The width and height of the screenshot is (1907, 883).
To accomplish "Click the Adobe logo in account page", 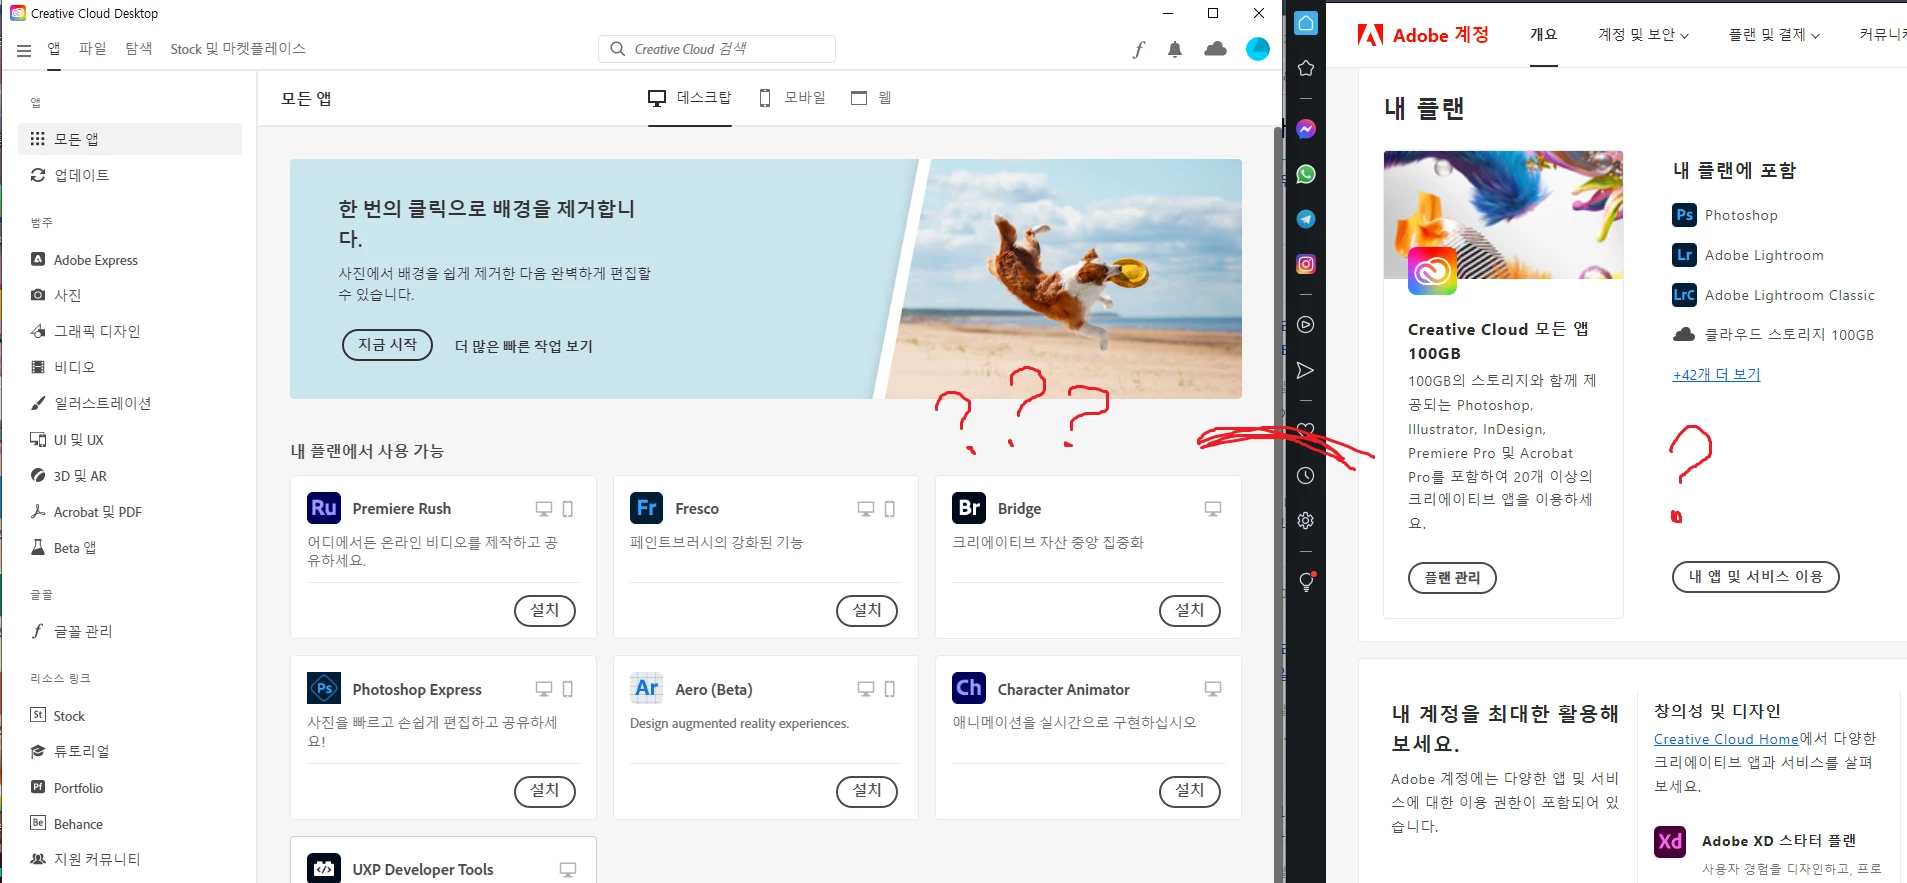I will click(x=1370, y=35).
